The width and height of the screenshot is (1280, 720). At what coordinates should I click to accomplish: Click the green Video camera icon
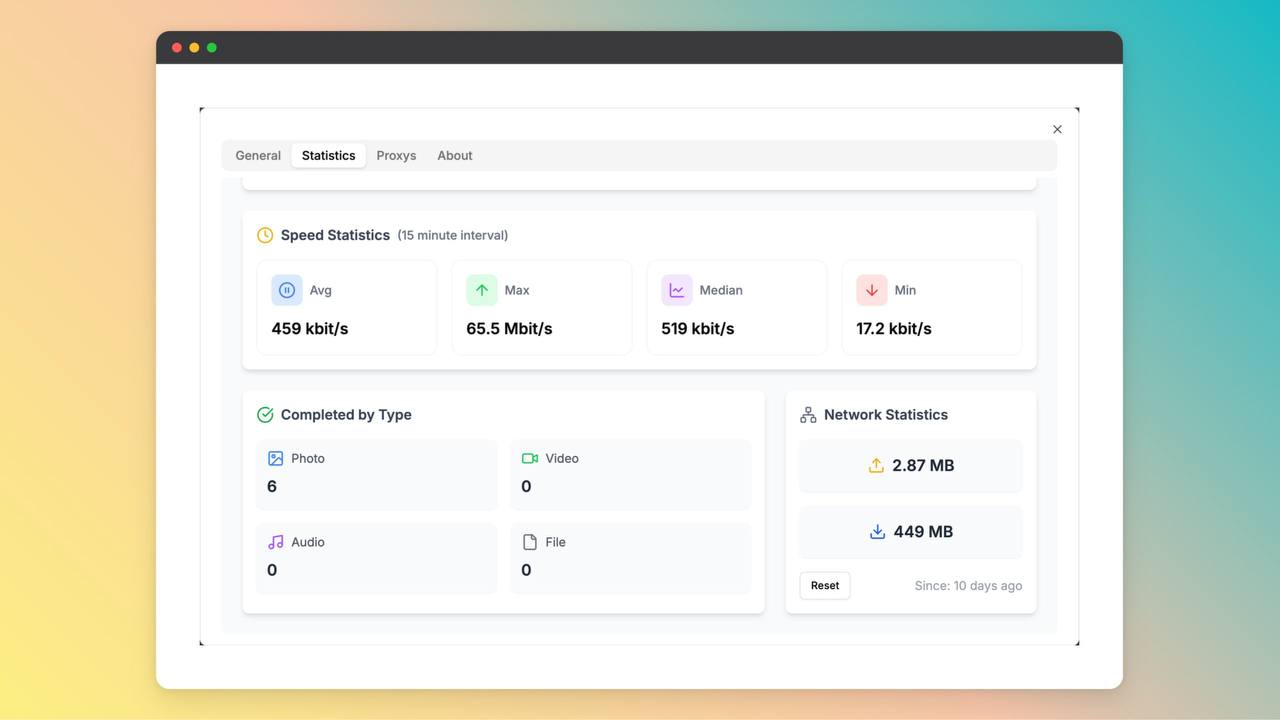530,458
